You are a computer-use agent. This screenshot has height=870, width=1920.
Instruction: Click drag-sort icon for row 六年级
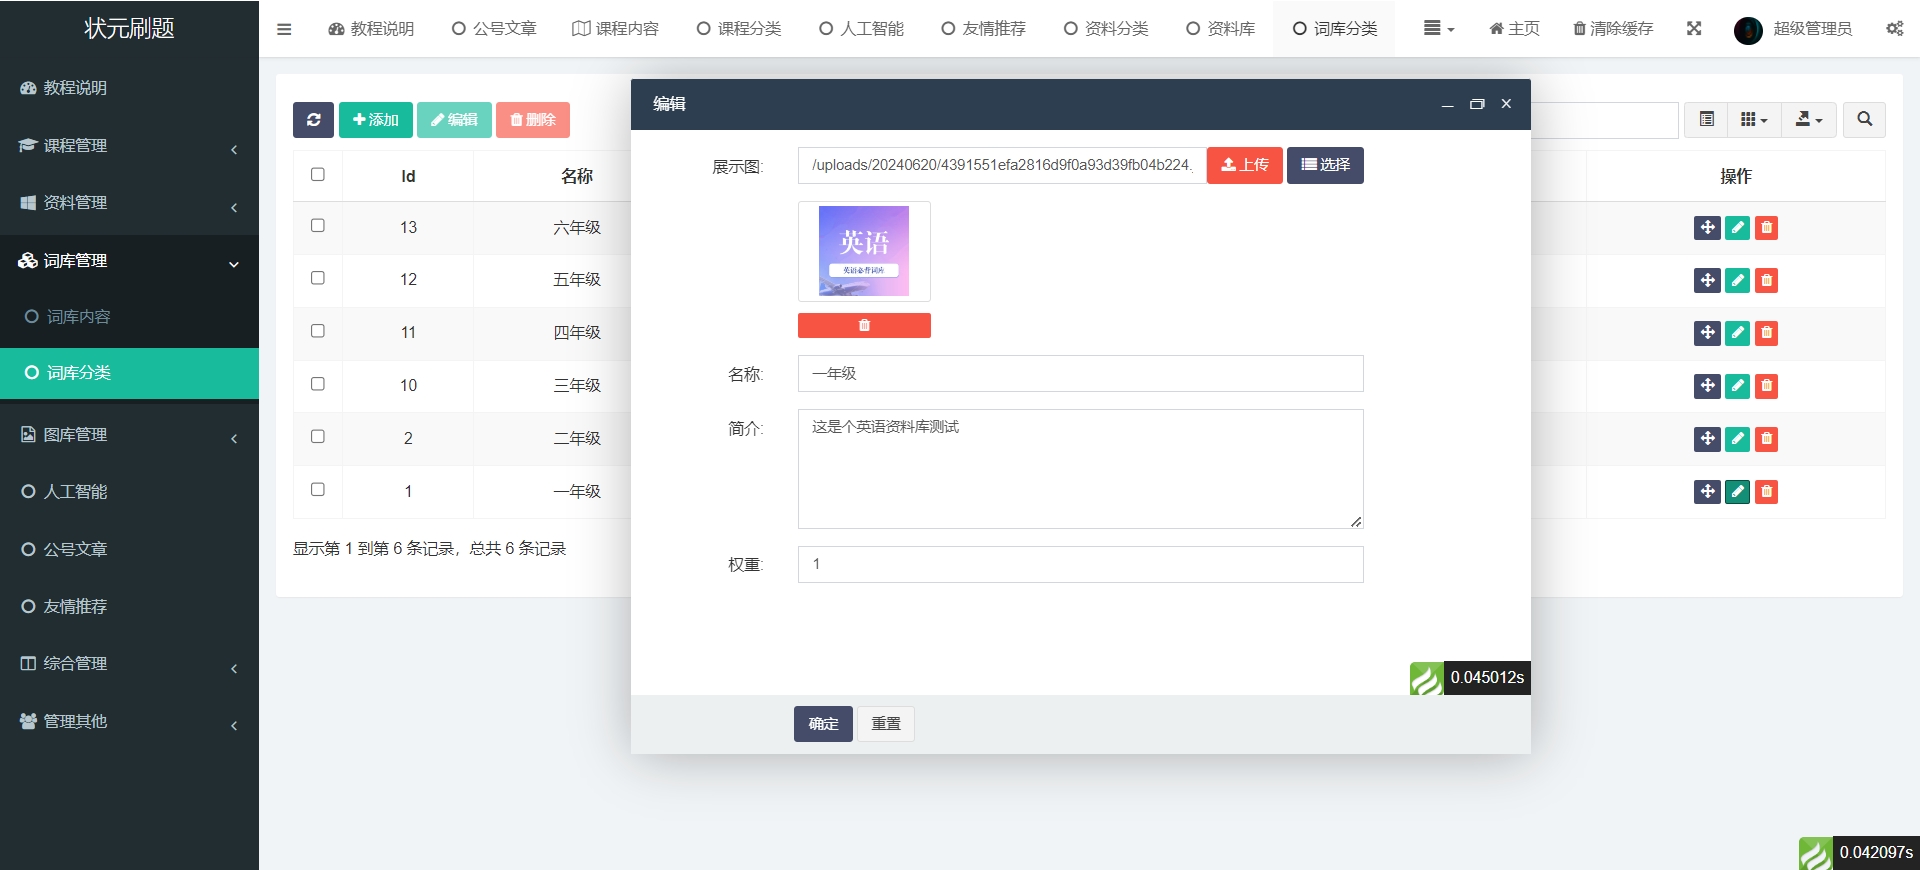pyautogui.click(x=1707, y=228)
